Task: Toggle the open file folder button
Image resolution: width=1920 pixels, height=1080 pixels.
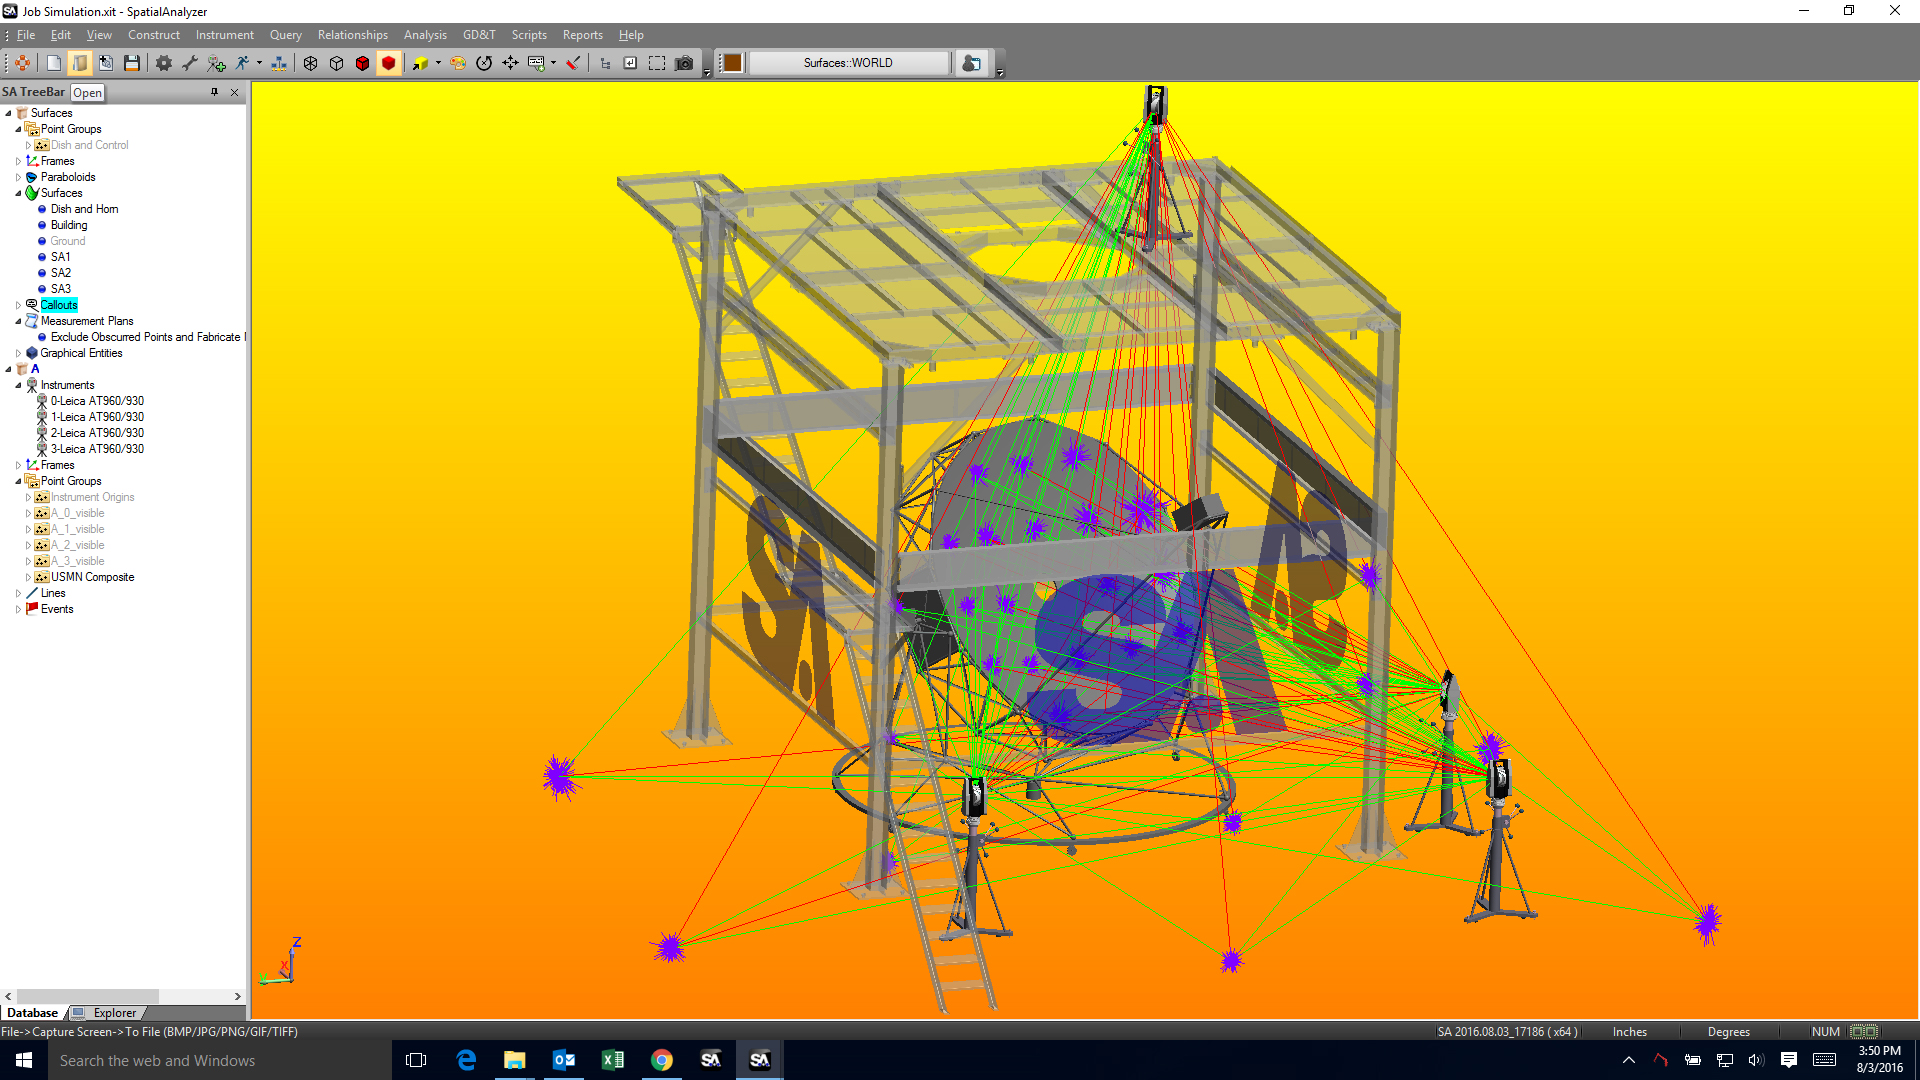Action: (80, 63)
